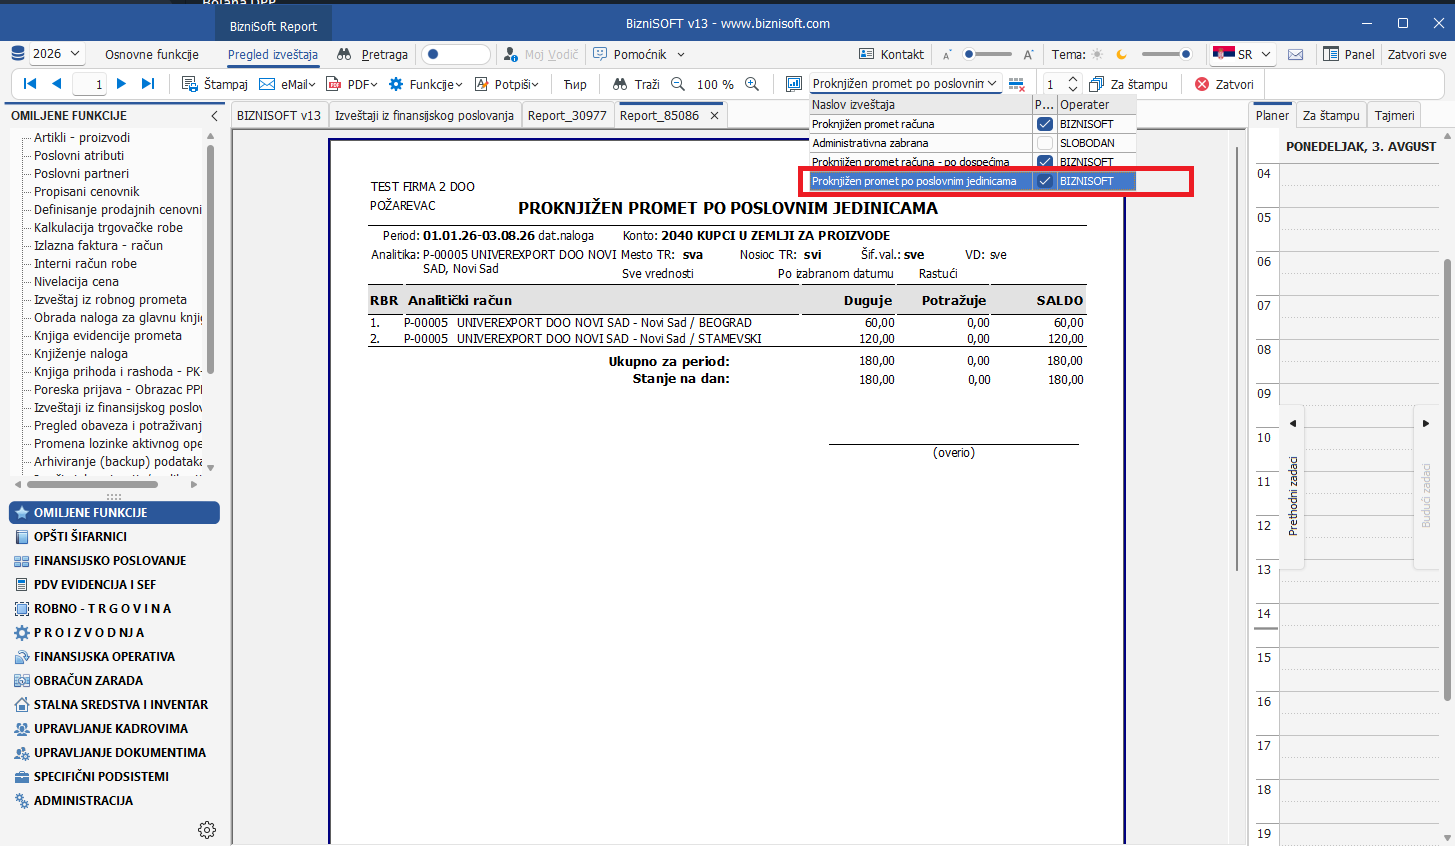Click the delete report layout icon
The width and height of the screenshot is (1455, 846).
point(1016,84)
